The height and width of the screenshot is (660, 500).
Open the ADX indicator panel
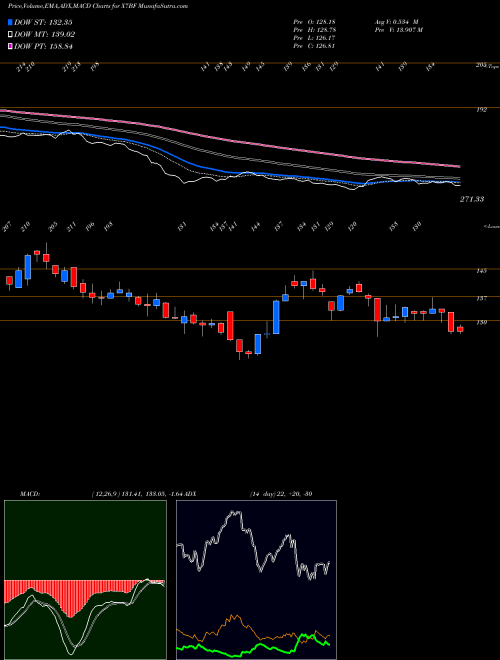click(256, 580)
